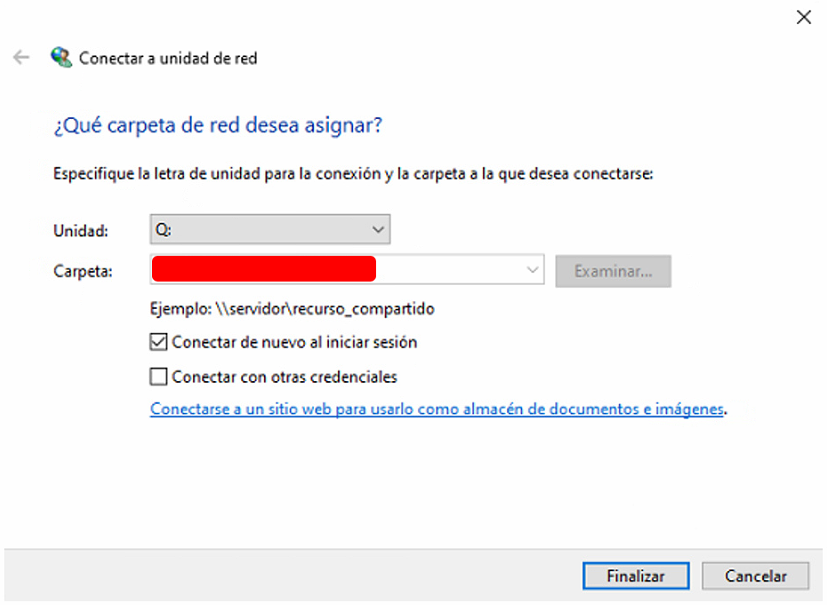This screenshot has width=827, height=605.
Task: Close the Conectar a unidad de red dialog
Action: tap(803, 17)
